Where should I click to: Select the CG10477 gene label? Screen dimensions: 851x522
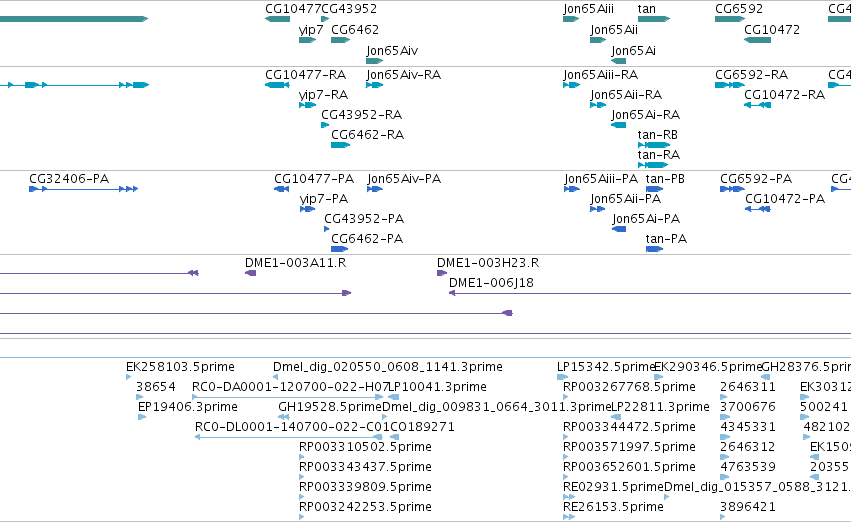point(293,9)
